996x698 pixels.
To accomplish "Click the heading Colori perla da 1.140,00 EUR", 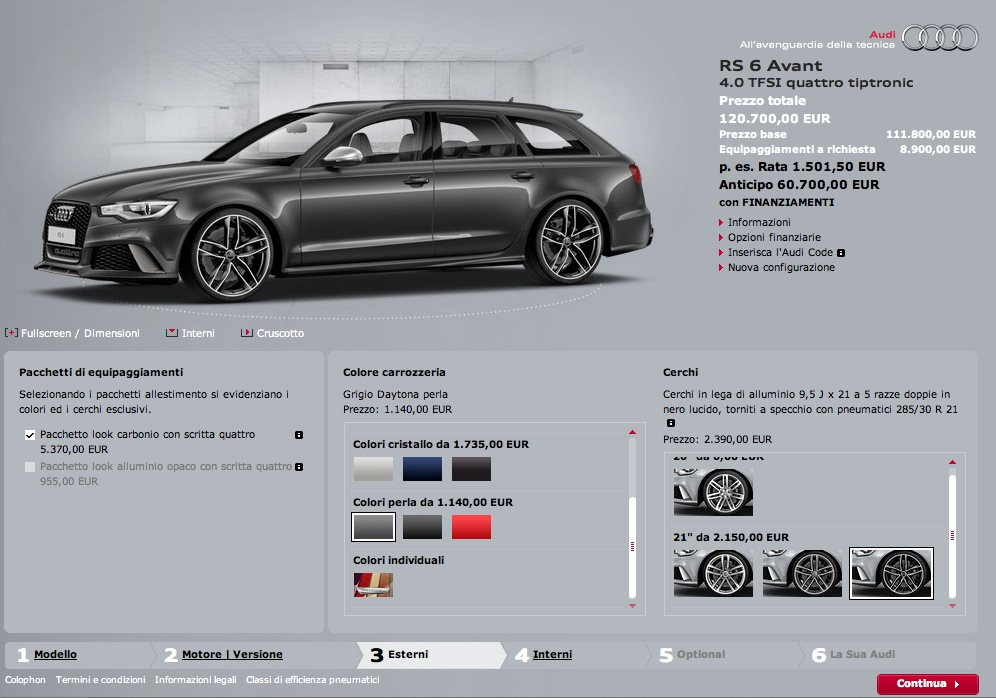I will pyautogui.click(x=433, y=502).
